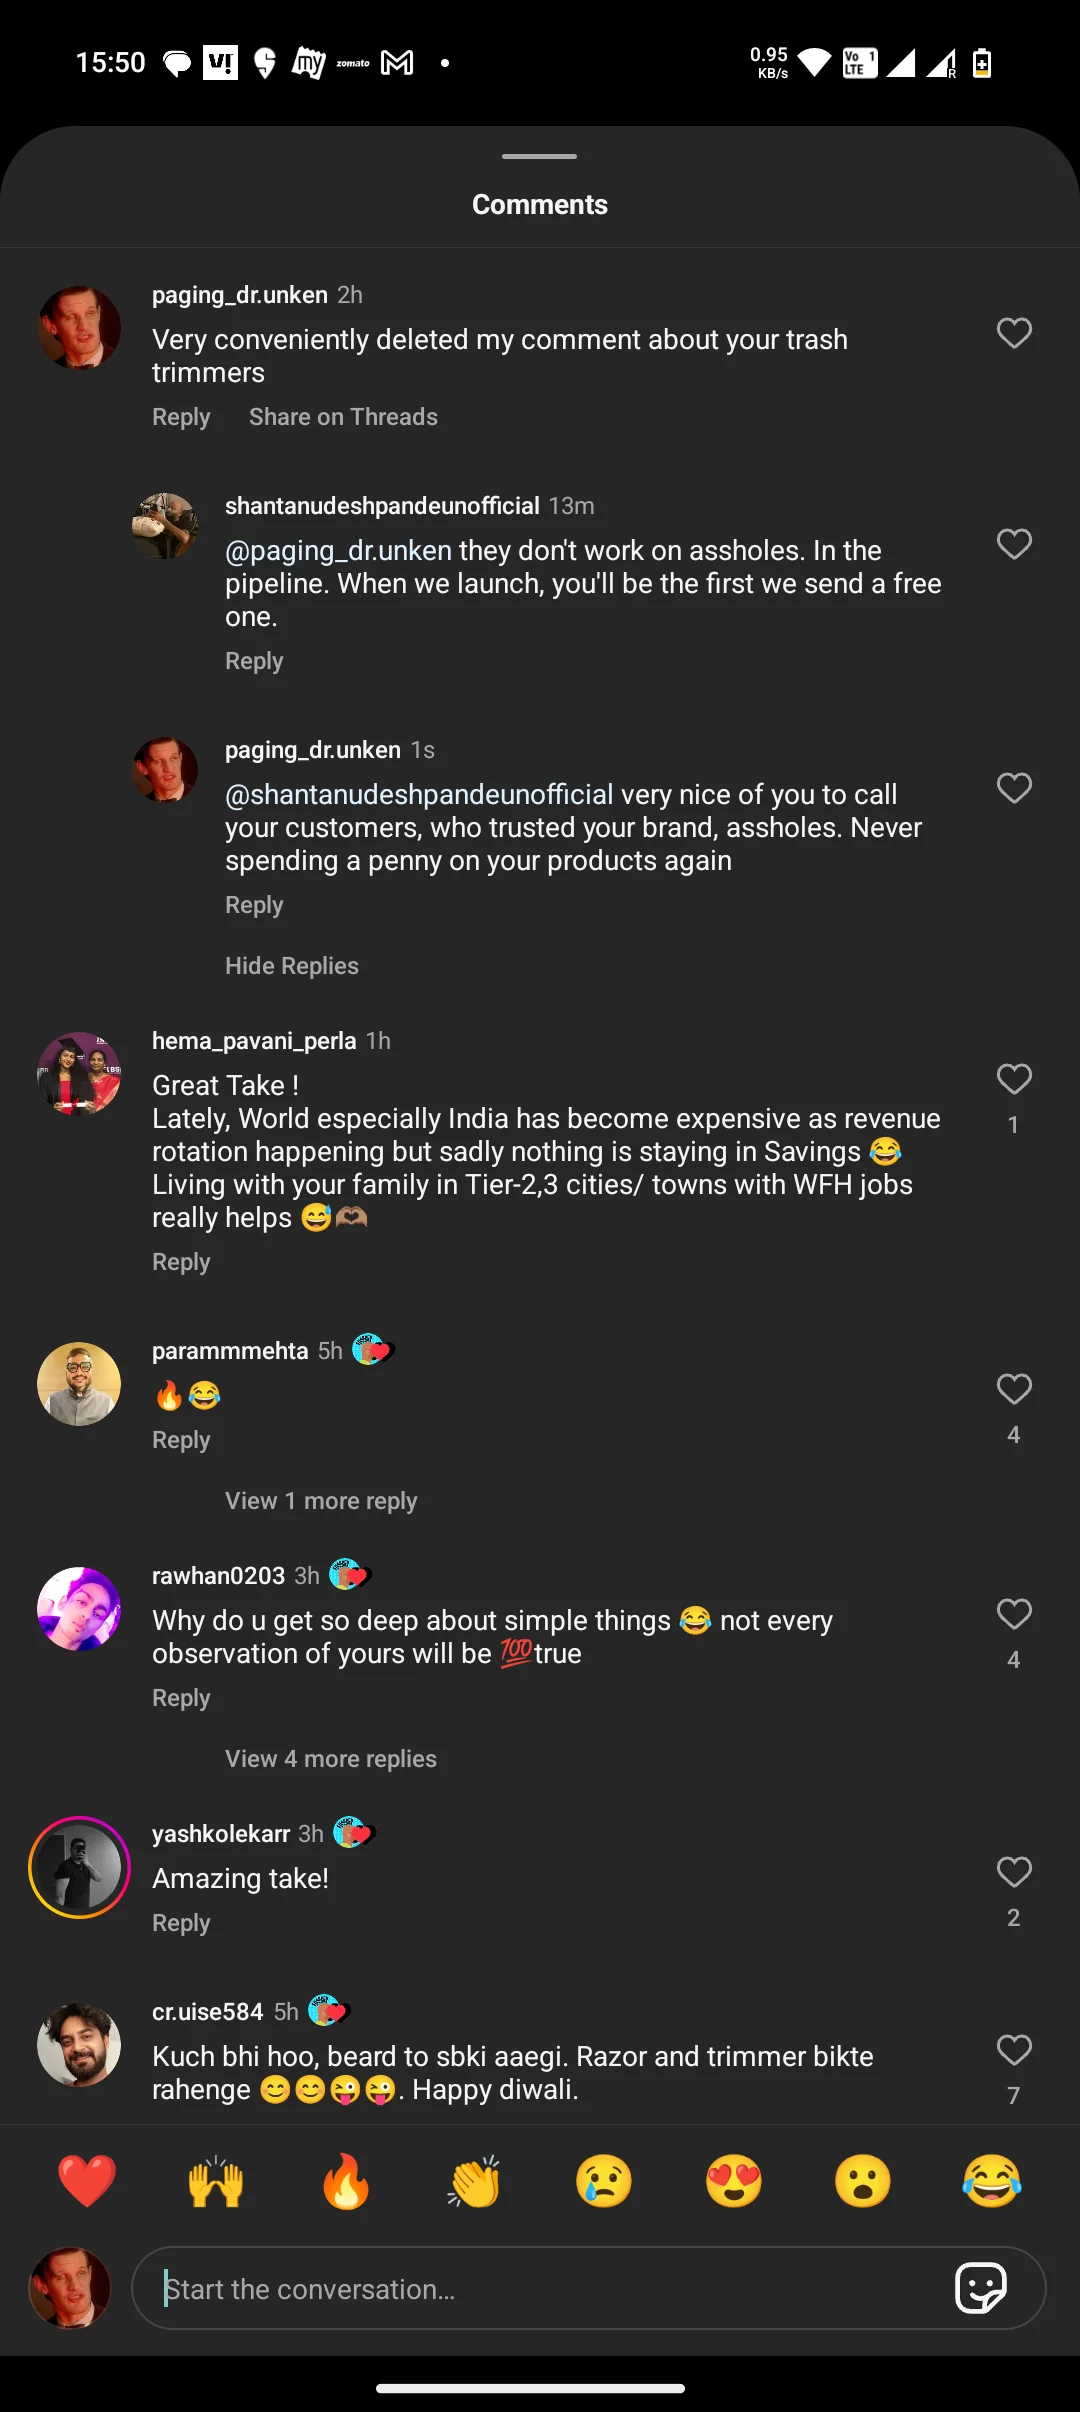The width and height of the screenshot is (1080, 2412).
Task: Like yashkolekarr's Amazing take comment
Action: click(x=1014, y=1872)
